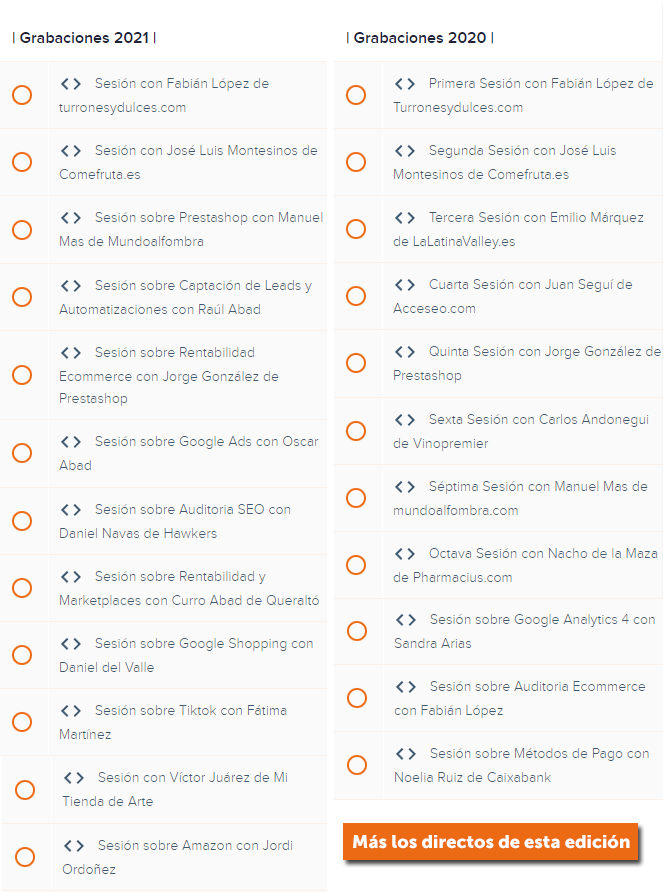Viewport: 663px width, 892px height.
Task: Click code icon next to Métodos de Pago session
Action: pyautogui.click(x=406, y=754)
